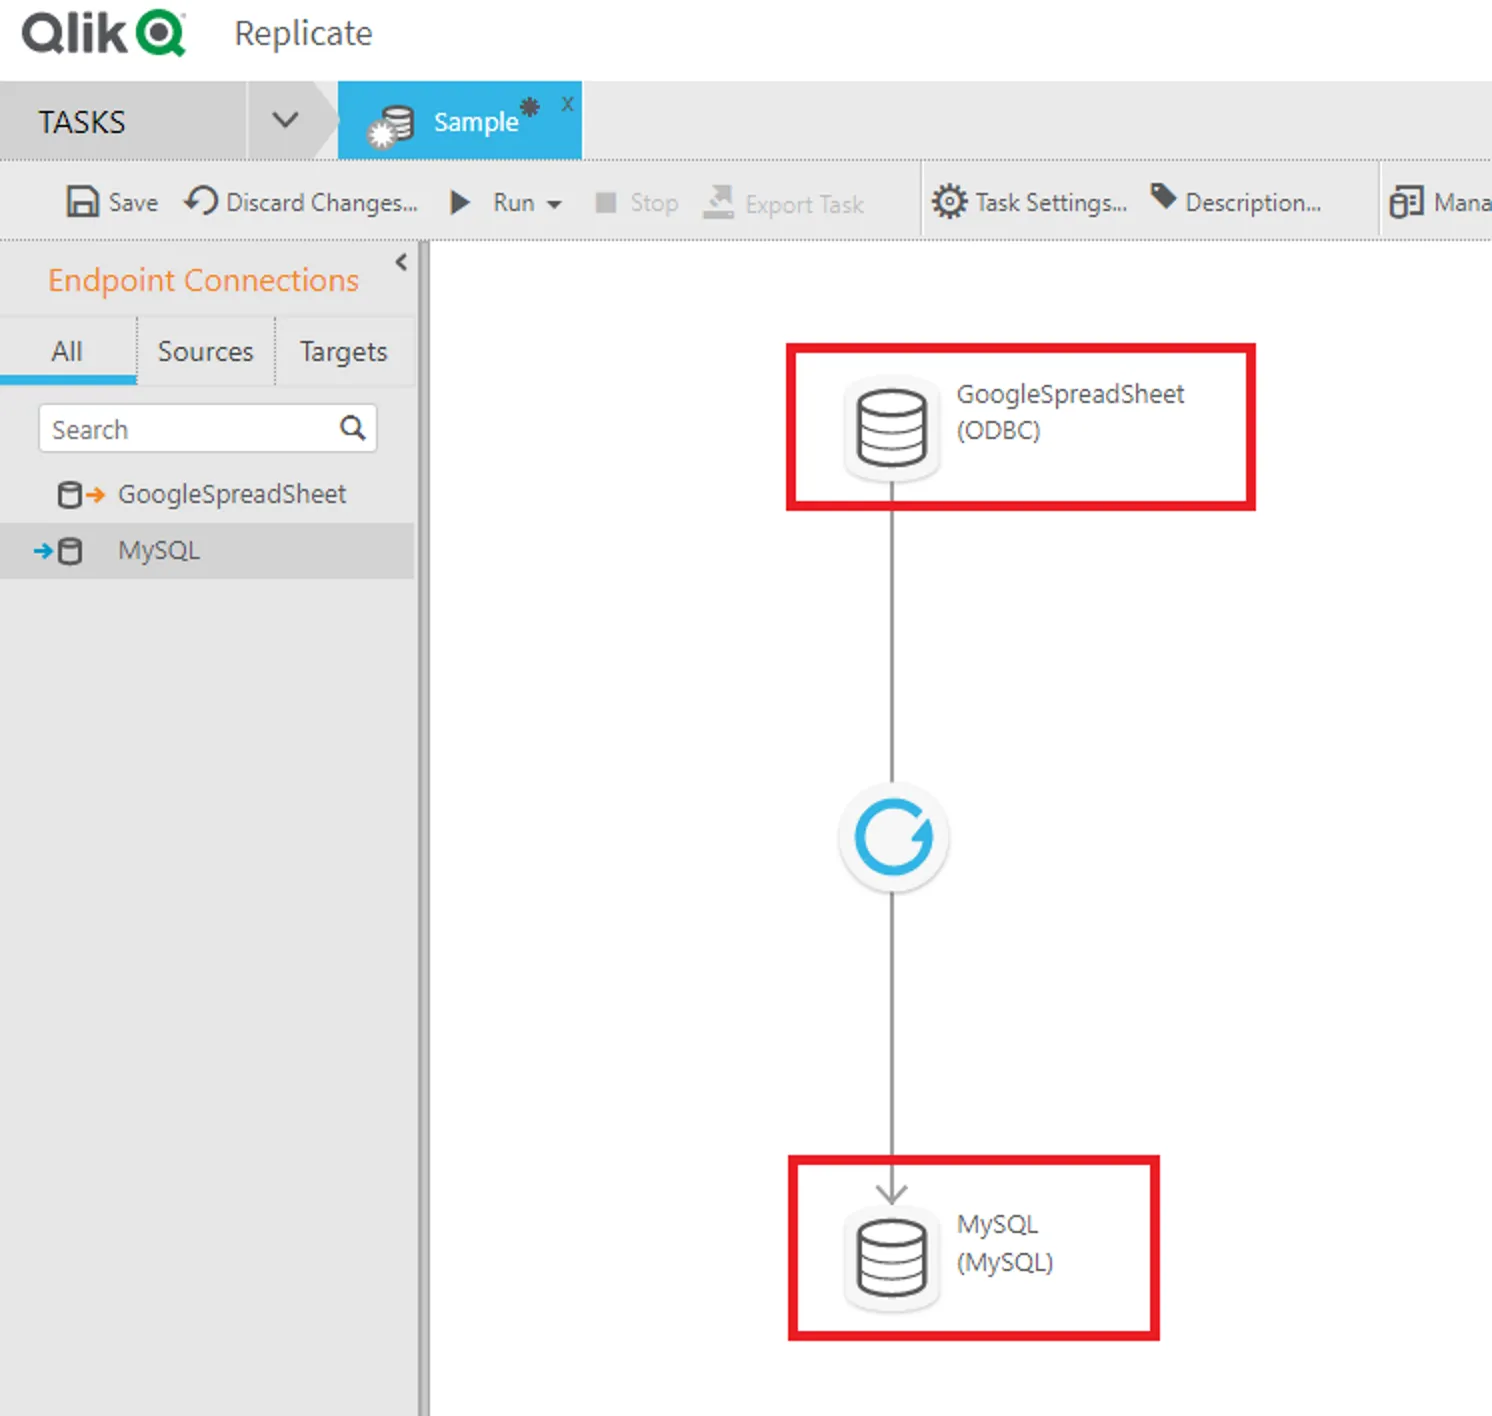Close the Sample task tab
This screenshot has height=1416, width=1492.
pyautogui.click(x=567, y=104)
